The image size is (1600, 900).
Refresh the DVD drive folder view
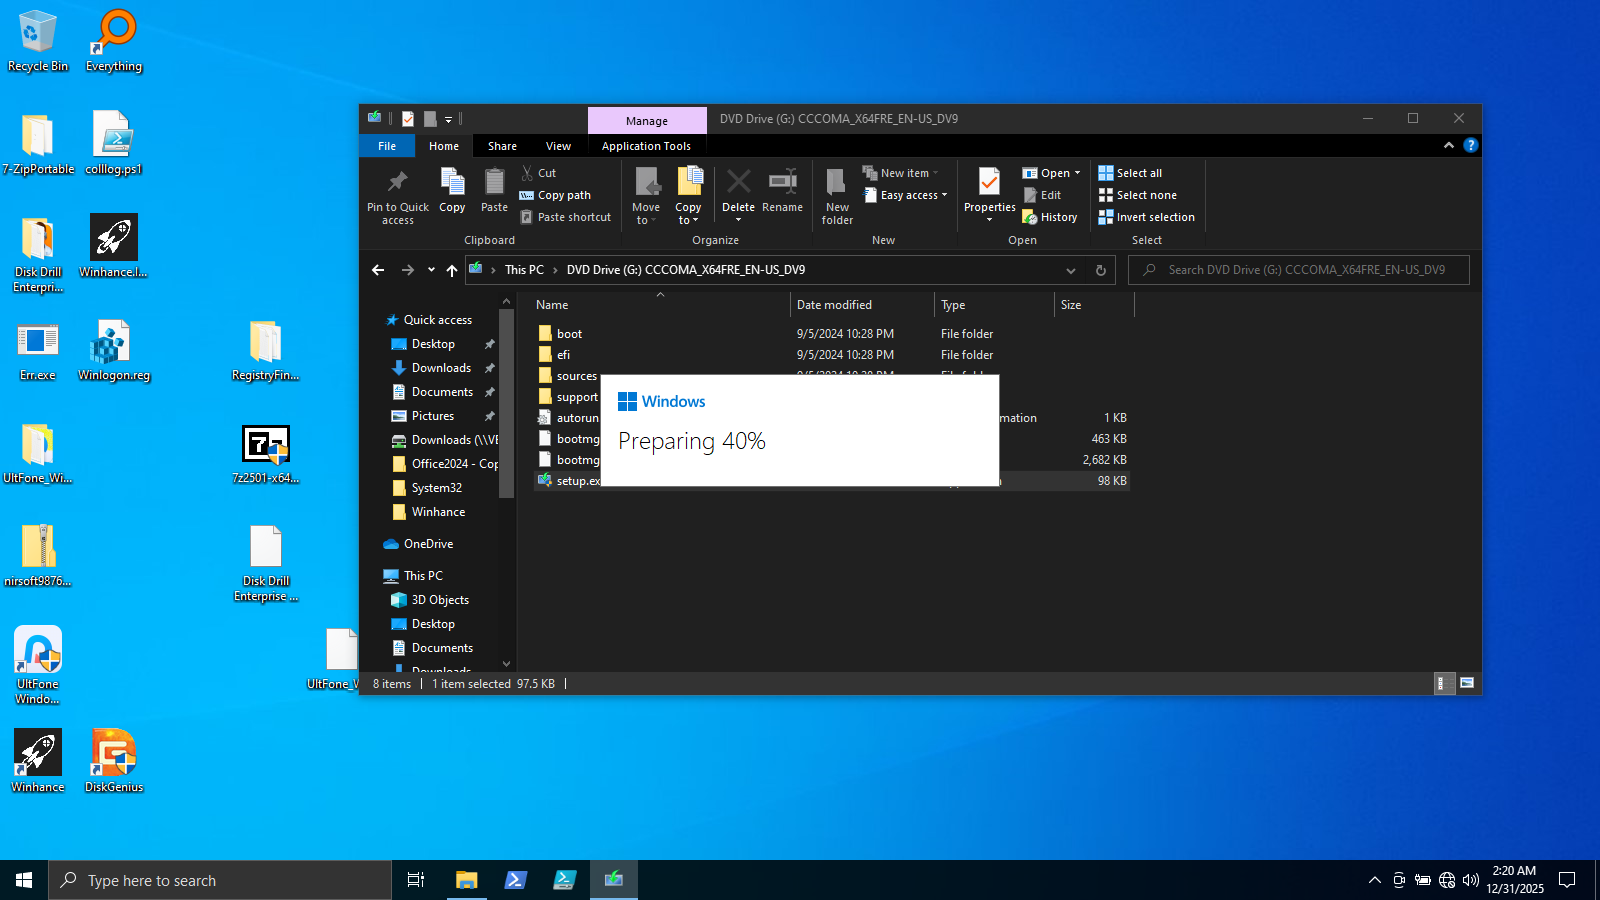pyautogui.click(x=1100, y=270)
